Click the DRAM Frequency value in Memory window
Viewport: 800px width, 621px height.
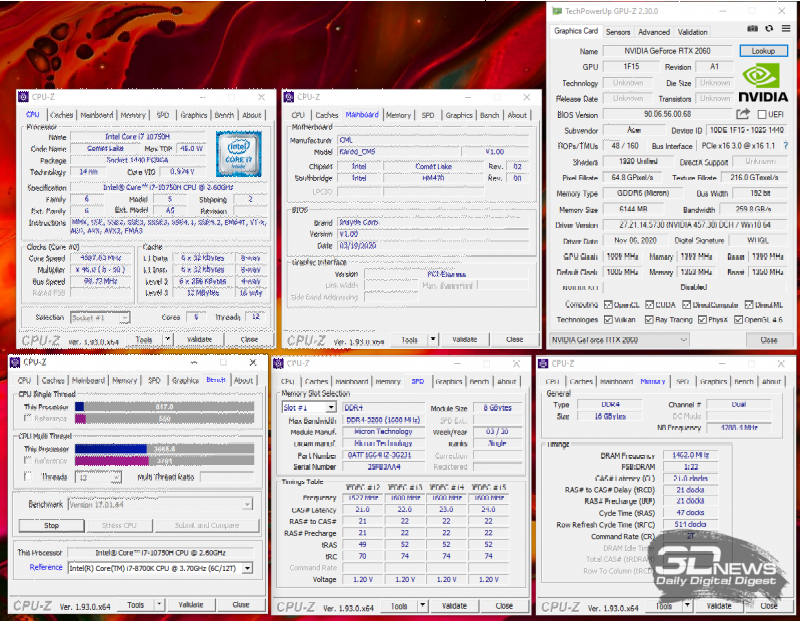[x=690, y=455]
